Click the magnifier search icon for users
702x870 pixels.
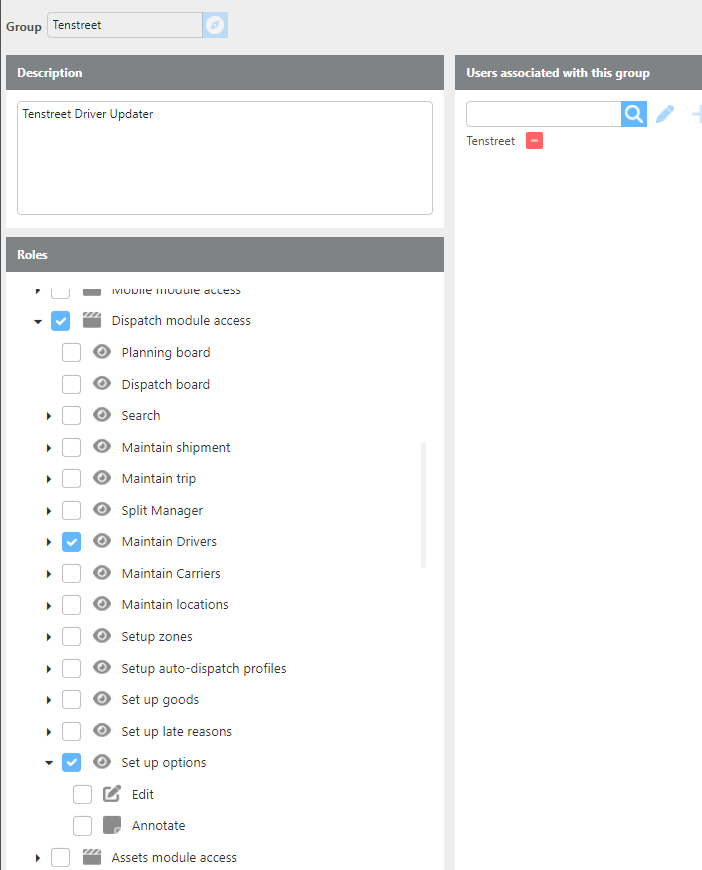coord(634,114)
